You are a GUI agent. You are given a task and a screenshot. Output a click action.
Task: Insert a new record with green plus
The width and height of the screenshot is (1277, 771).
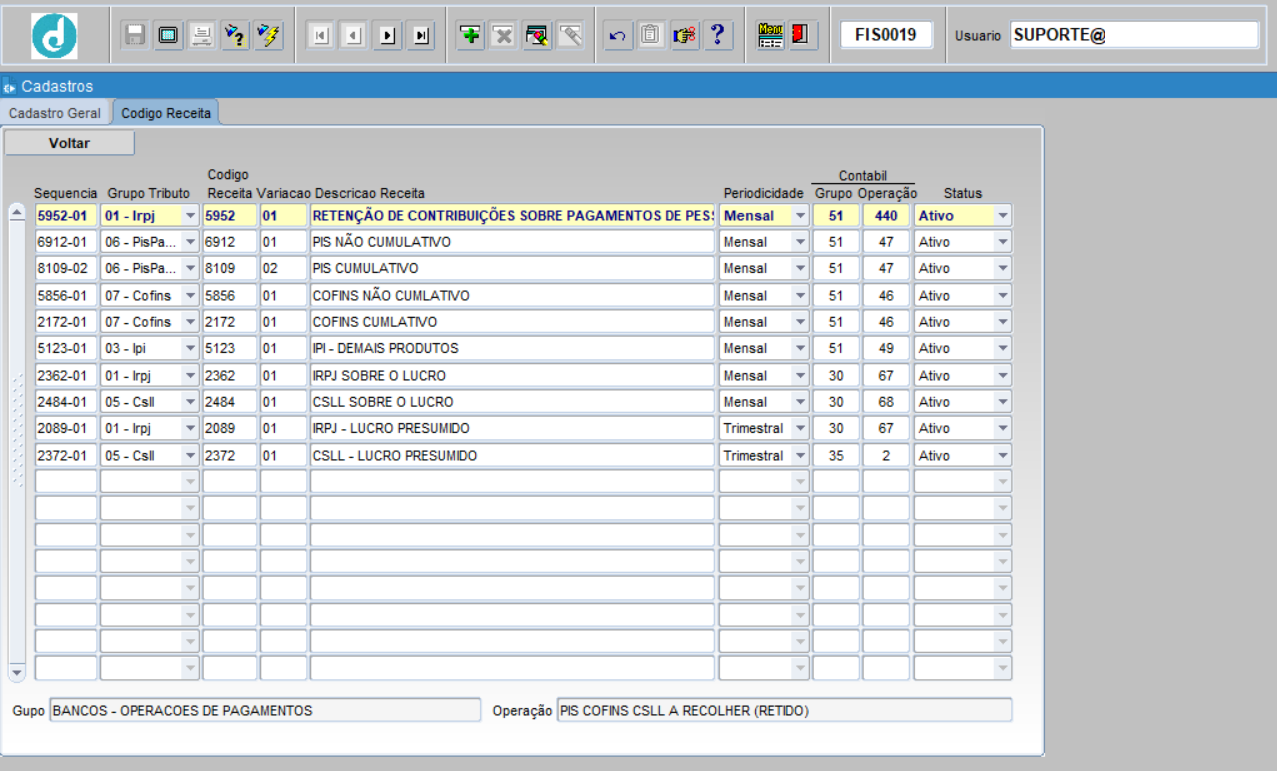click(470, 36)
